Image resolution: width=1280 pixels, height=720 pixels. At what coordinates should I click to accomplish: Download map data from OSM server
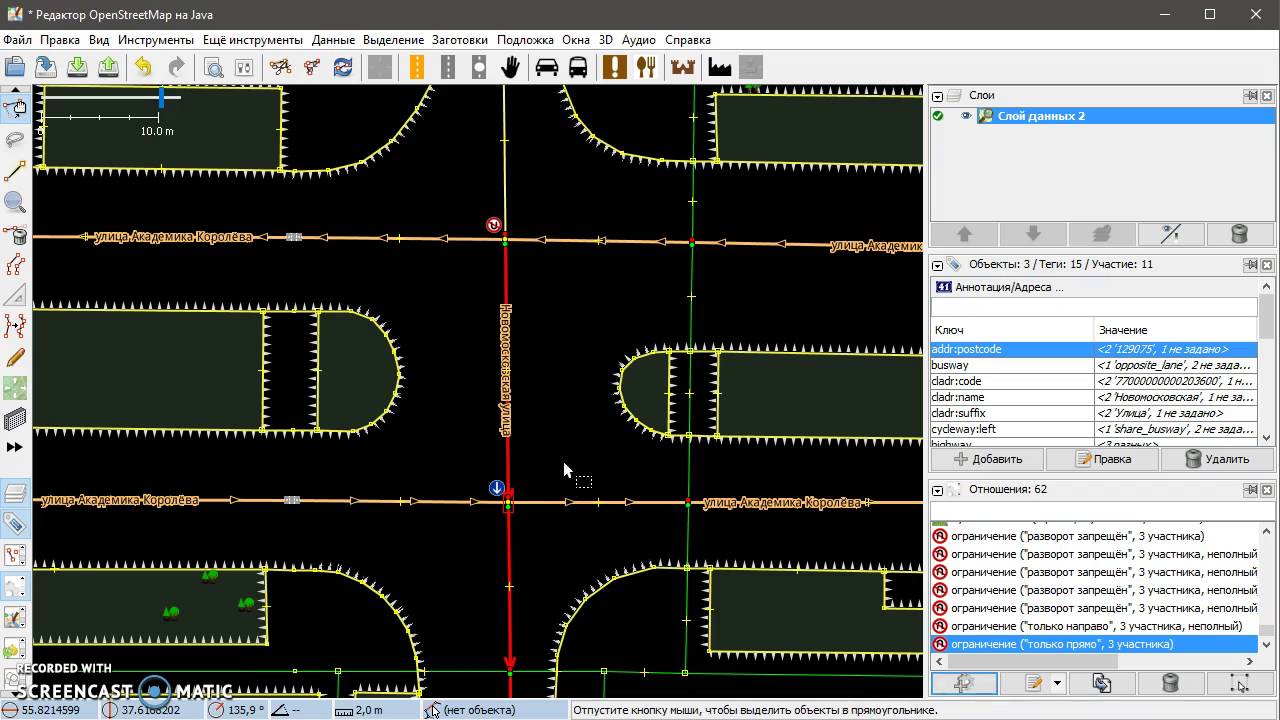pos(77,67)
